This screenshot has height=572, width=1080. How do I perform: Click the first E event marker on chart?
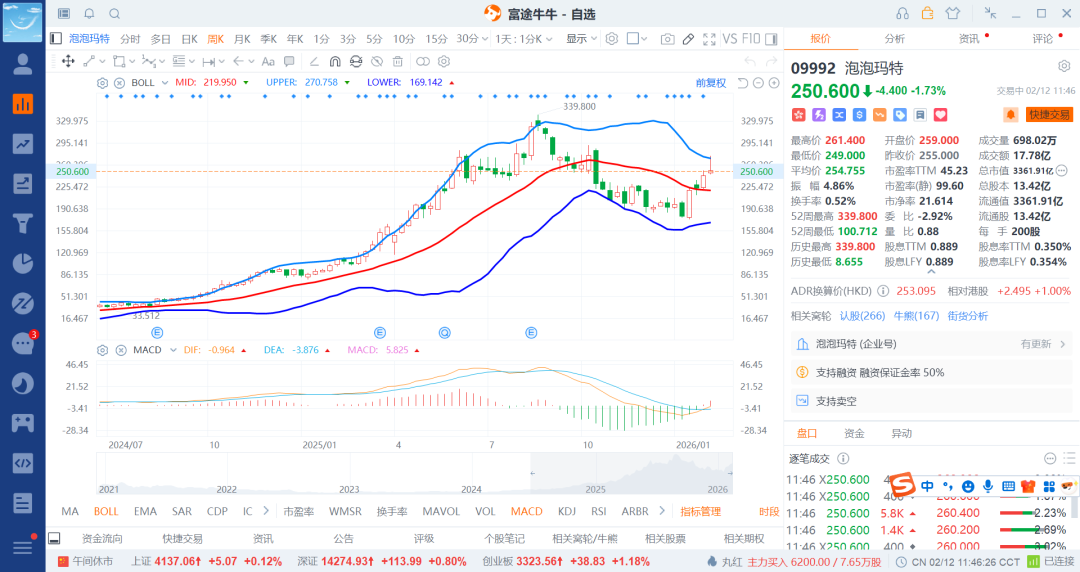(x=157, y=333)
